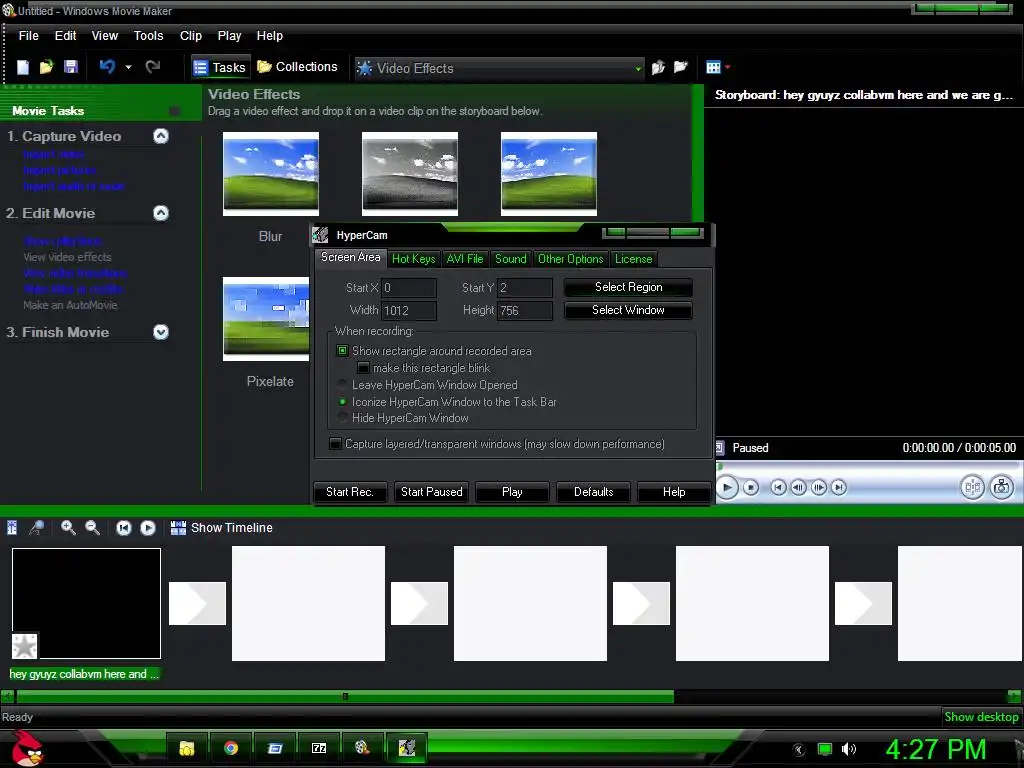Go up one level collection icon
The height and width of the screenshot is (768, 1024).
[658, 67]
